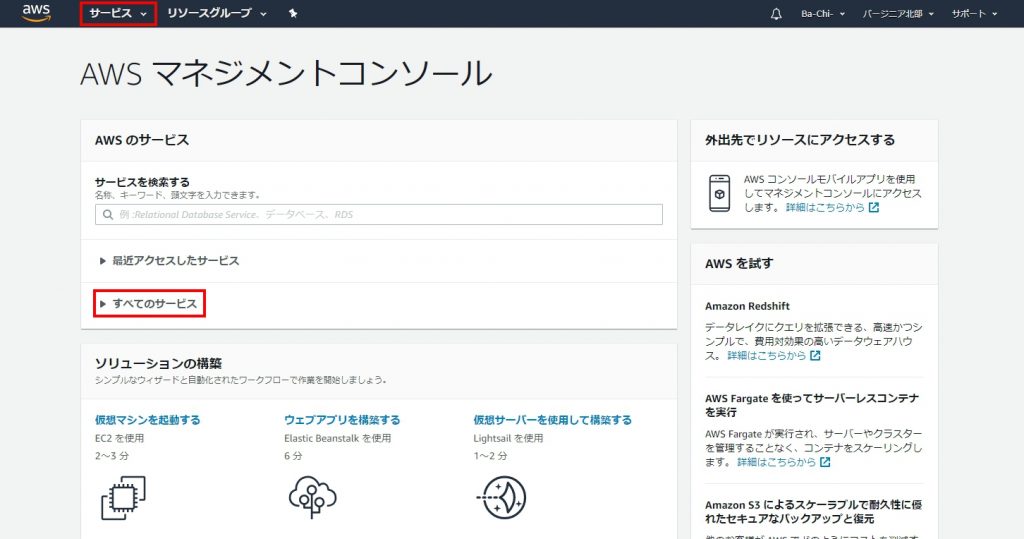The height and width of the screenshot is (539, 1024).
Task: Click the 'EC2 を使用' text
Action: 120,438
